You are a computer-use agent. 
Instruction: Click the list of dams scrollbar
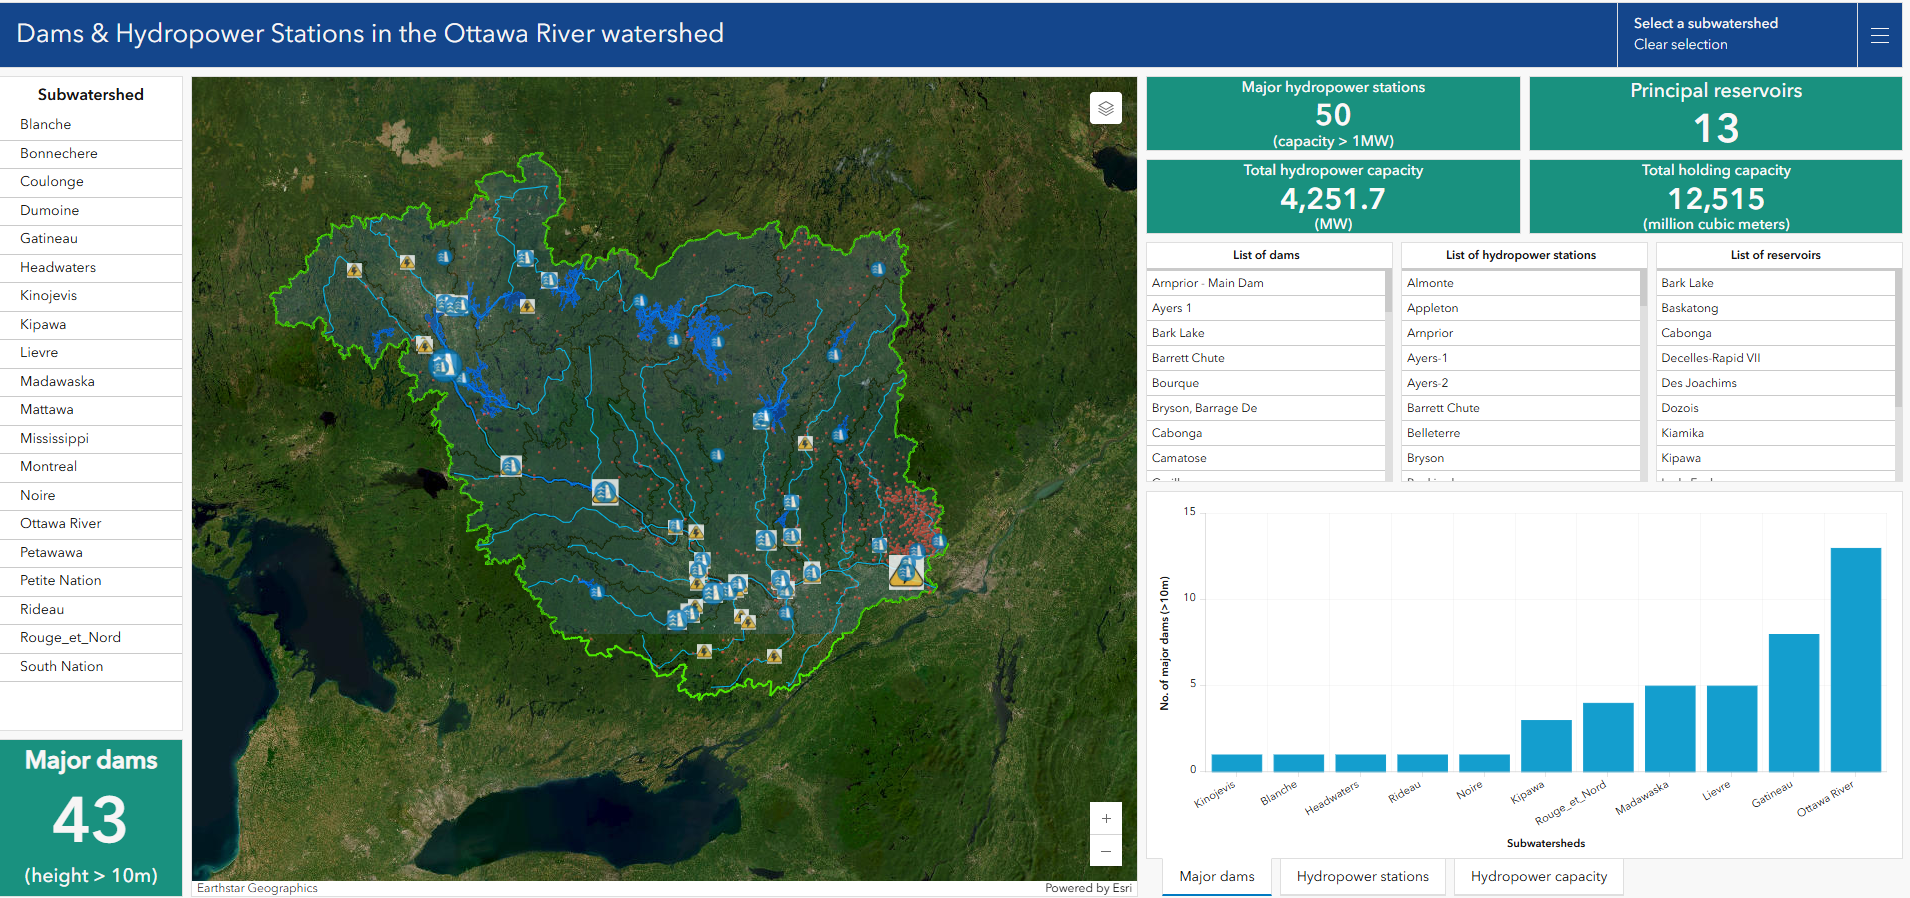pyautogui.click(x=1388, y=375)
